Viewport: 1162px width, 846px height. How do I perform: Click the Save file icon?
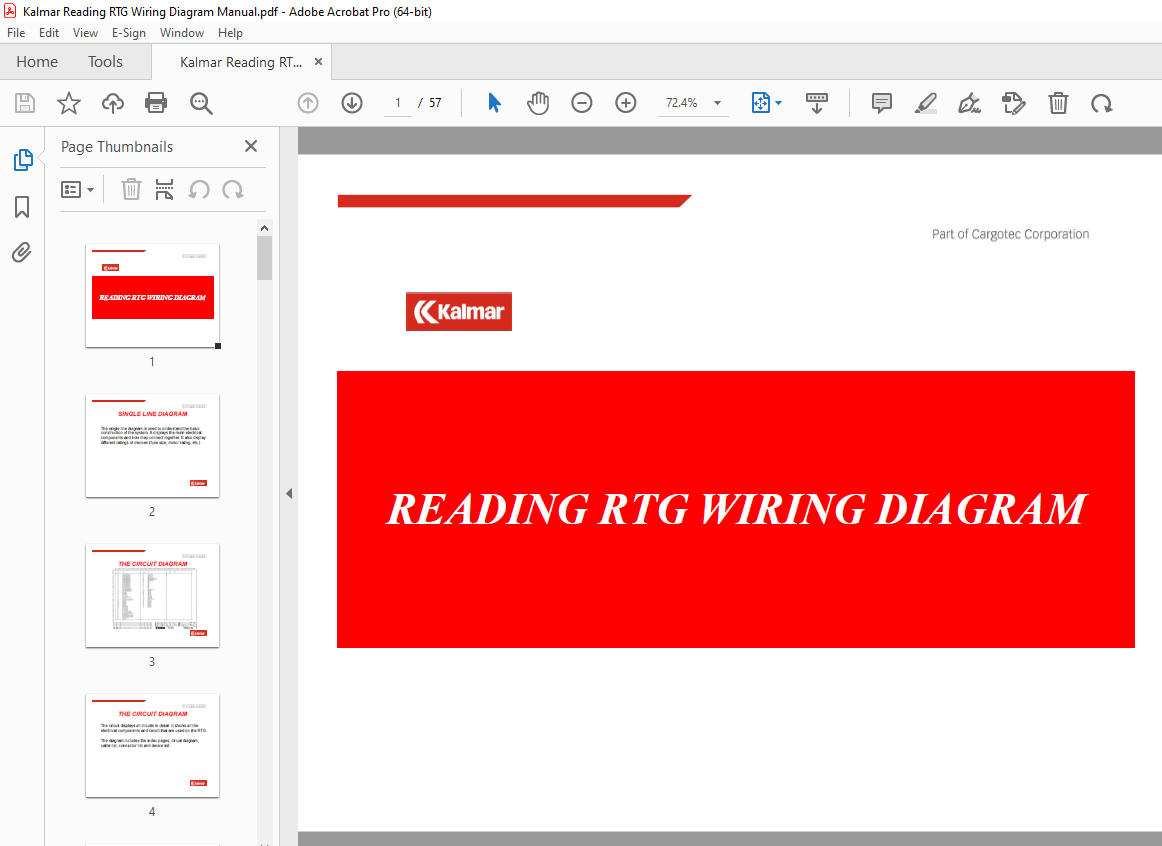coord(24,103)
